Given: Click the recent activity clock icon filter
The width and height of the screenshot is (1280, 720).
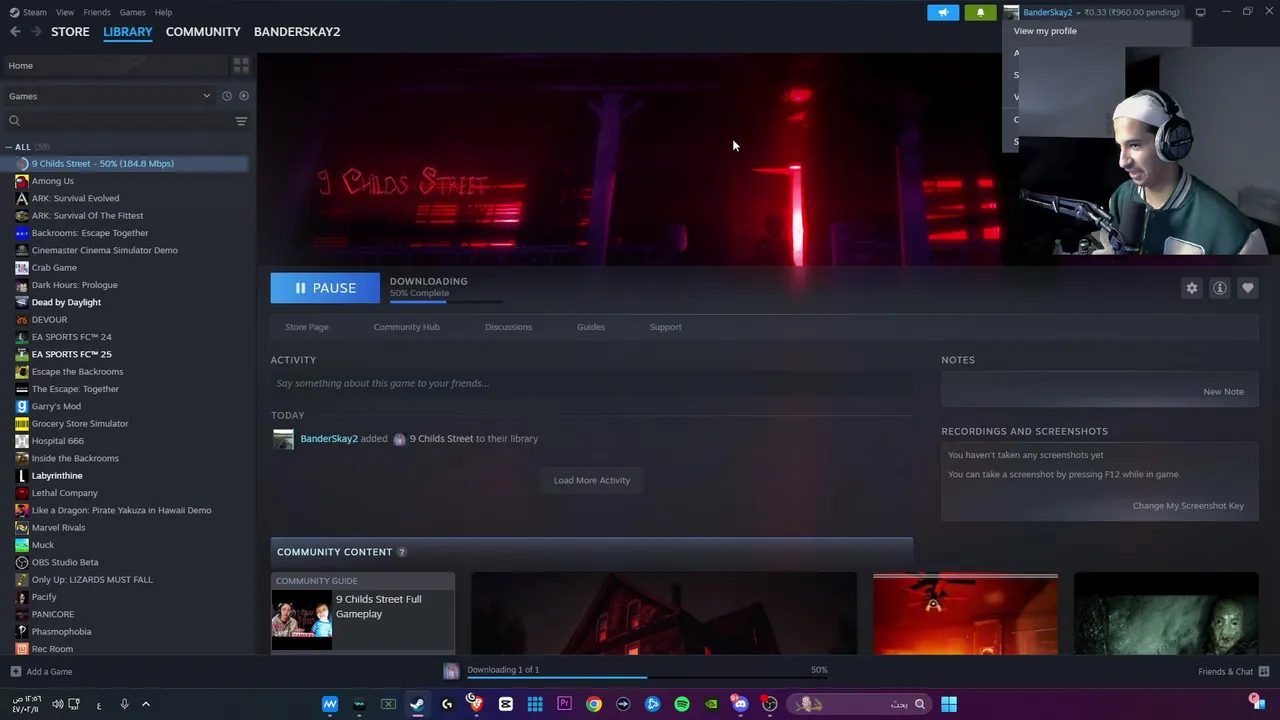Looking at the screenshot, I should (x=227, y=96).
